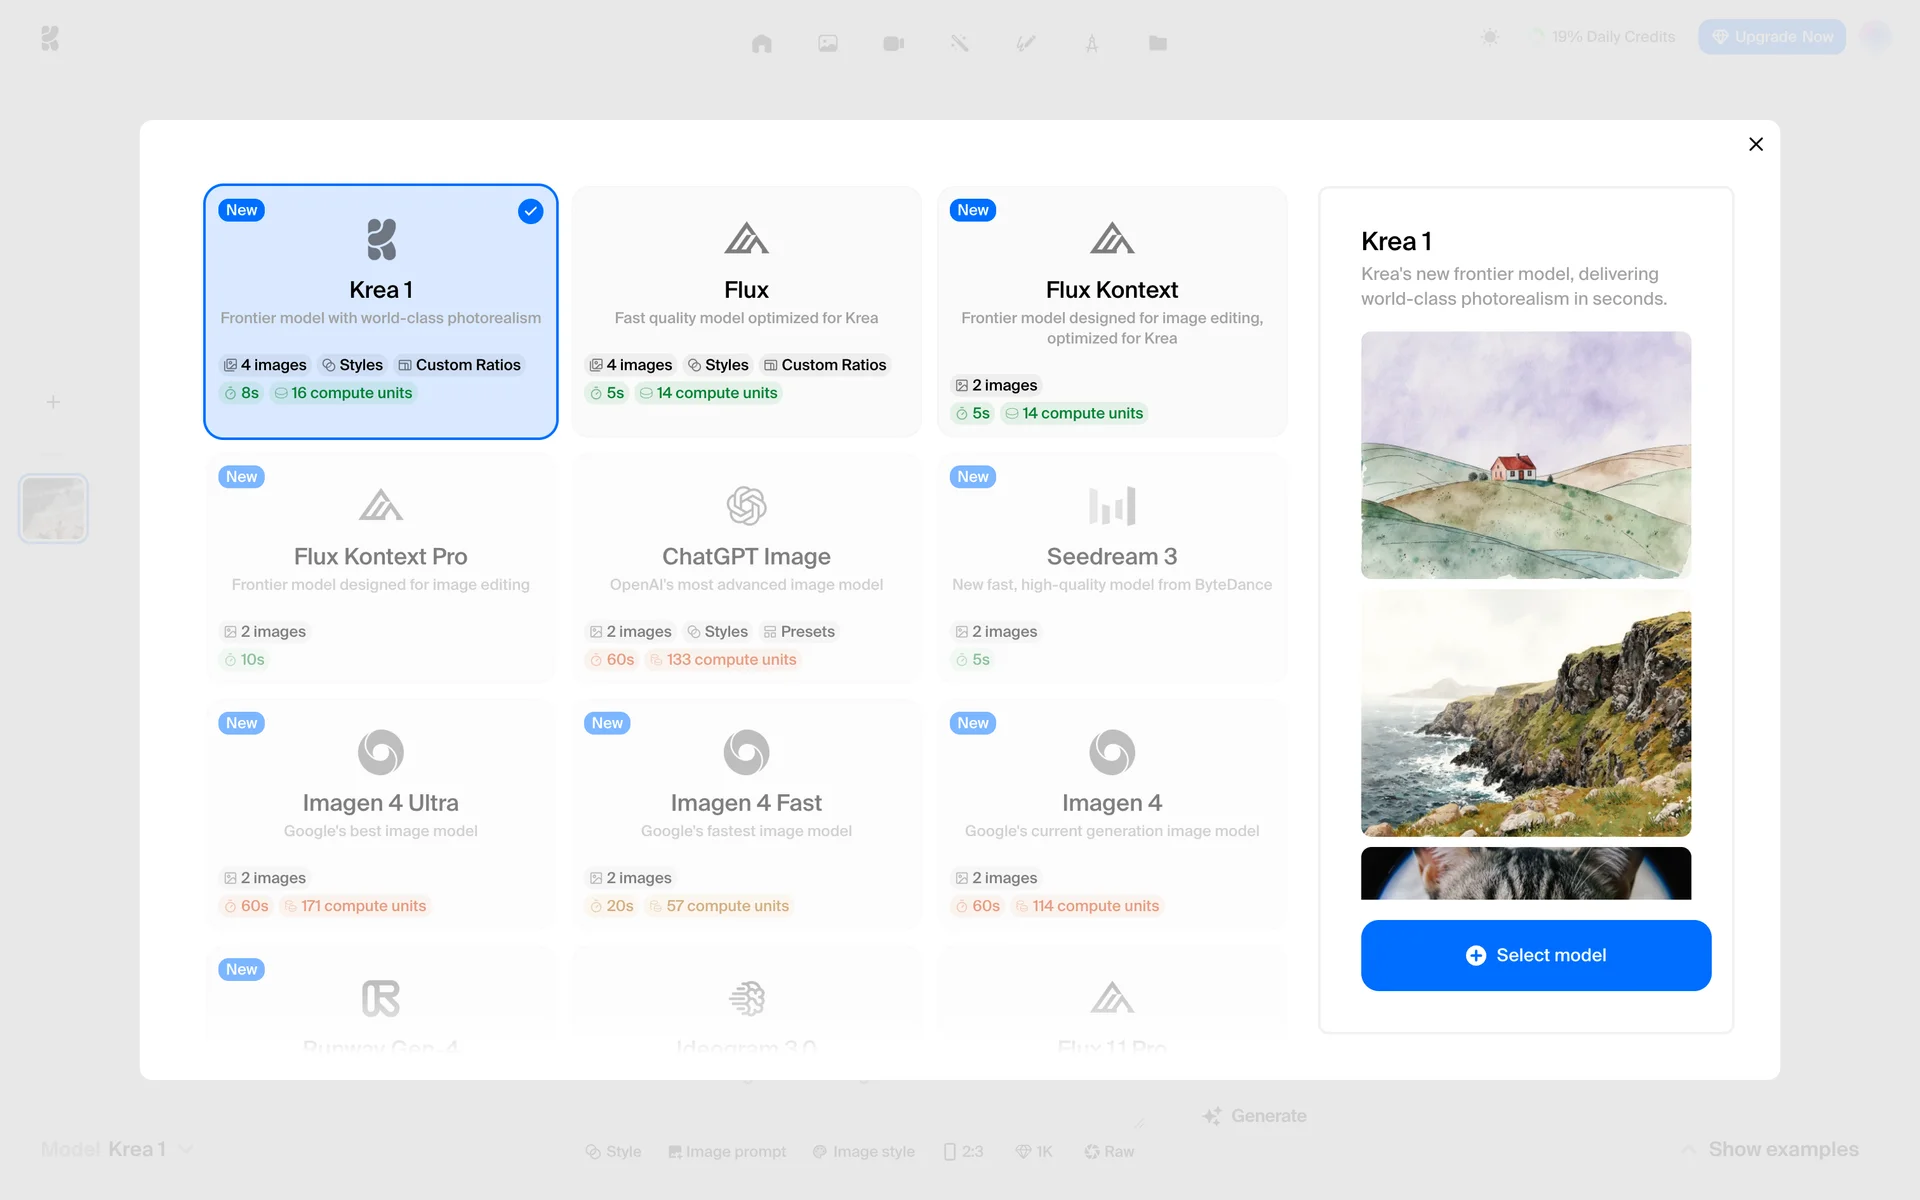The width and height of the screenshot is (1920, 1200).
Task: Open the Video tool icon in top navigation
Action: coord(894,43)
